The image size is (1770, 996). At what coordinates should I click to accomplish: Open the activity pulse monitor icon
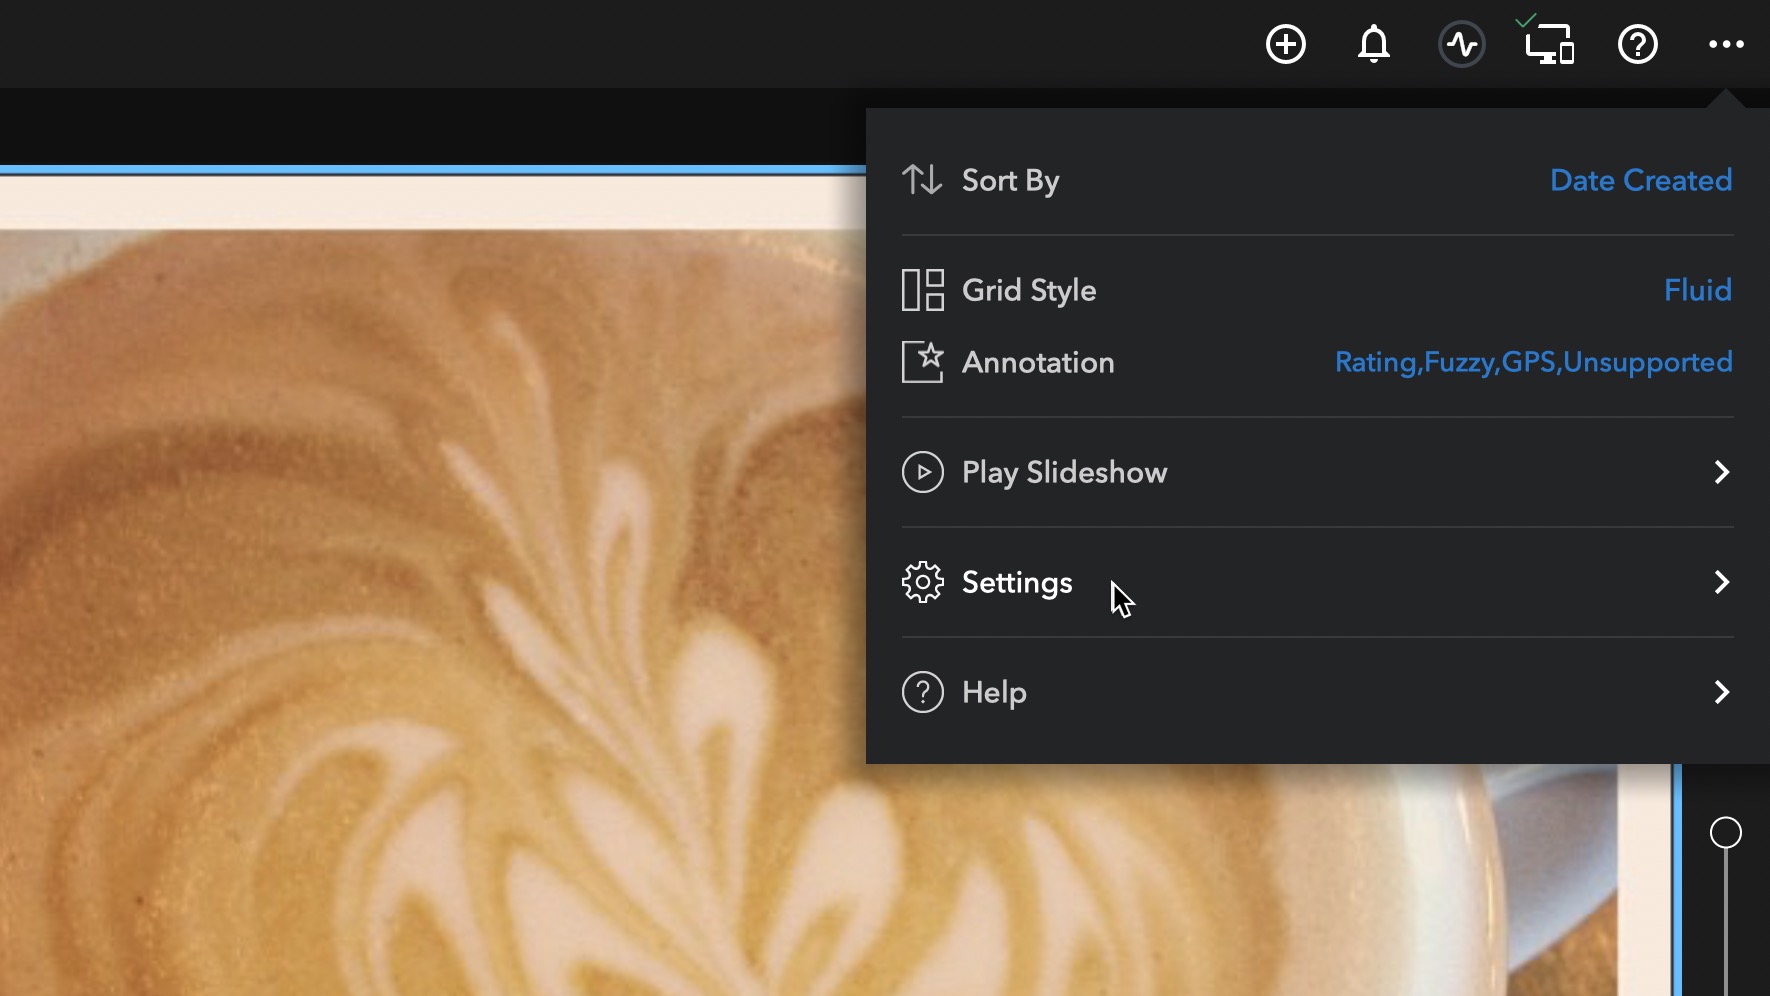[x=1462, y=44]
